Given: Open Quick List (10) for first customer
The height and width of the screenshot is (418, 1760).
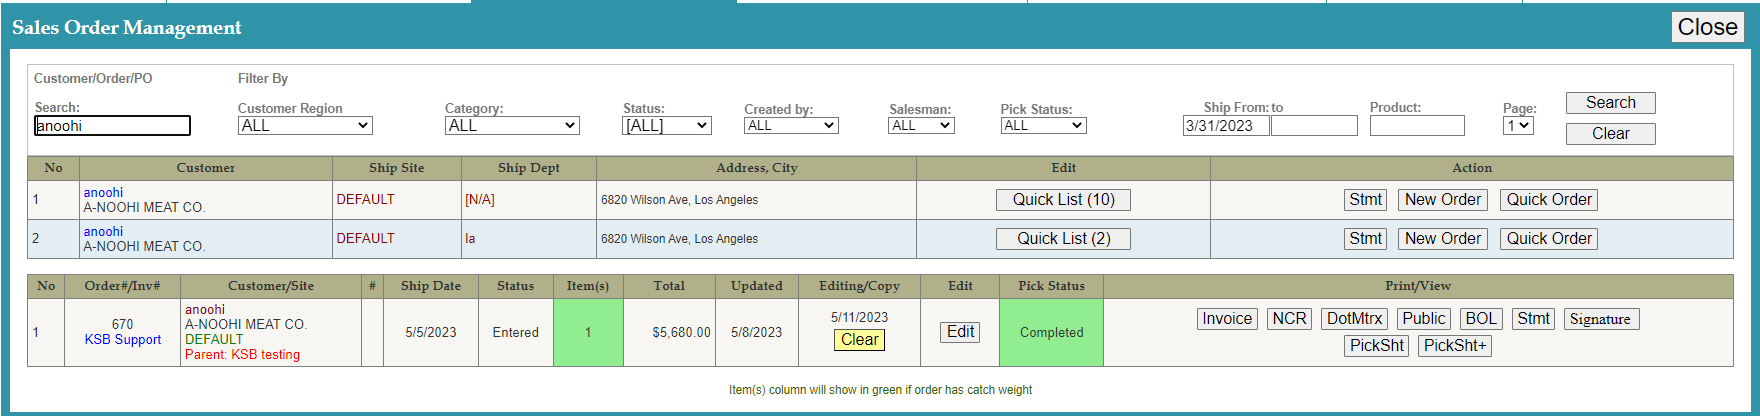Looking at the screenshot, I should pos(1063,200).
